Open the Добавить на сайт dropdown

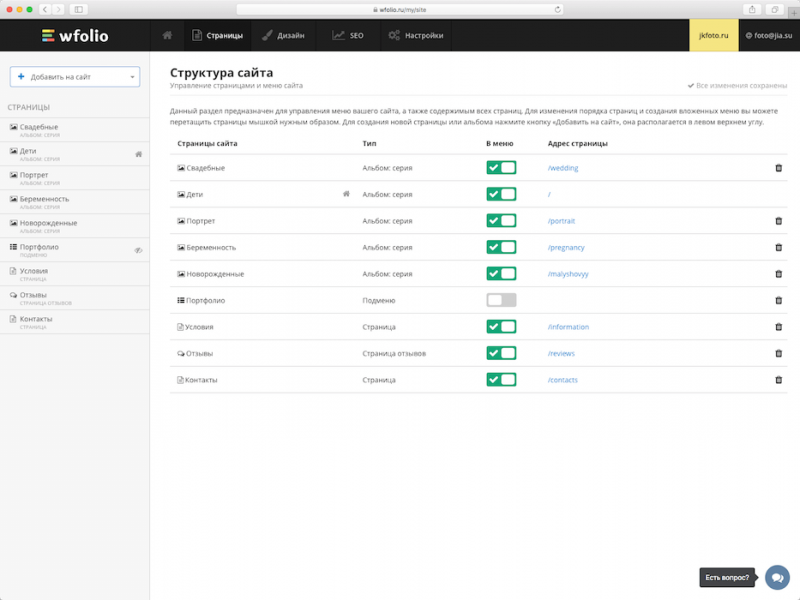[x=75, y=77]
